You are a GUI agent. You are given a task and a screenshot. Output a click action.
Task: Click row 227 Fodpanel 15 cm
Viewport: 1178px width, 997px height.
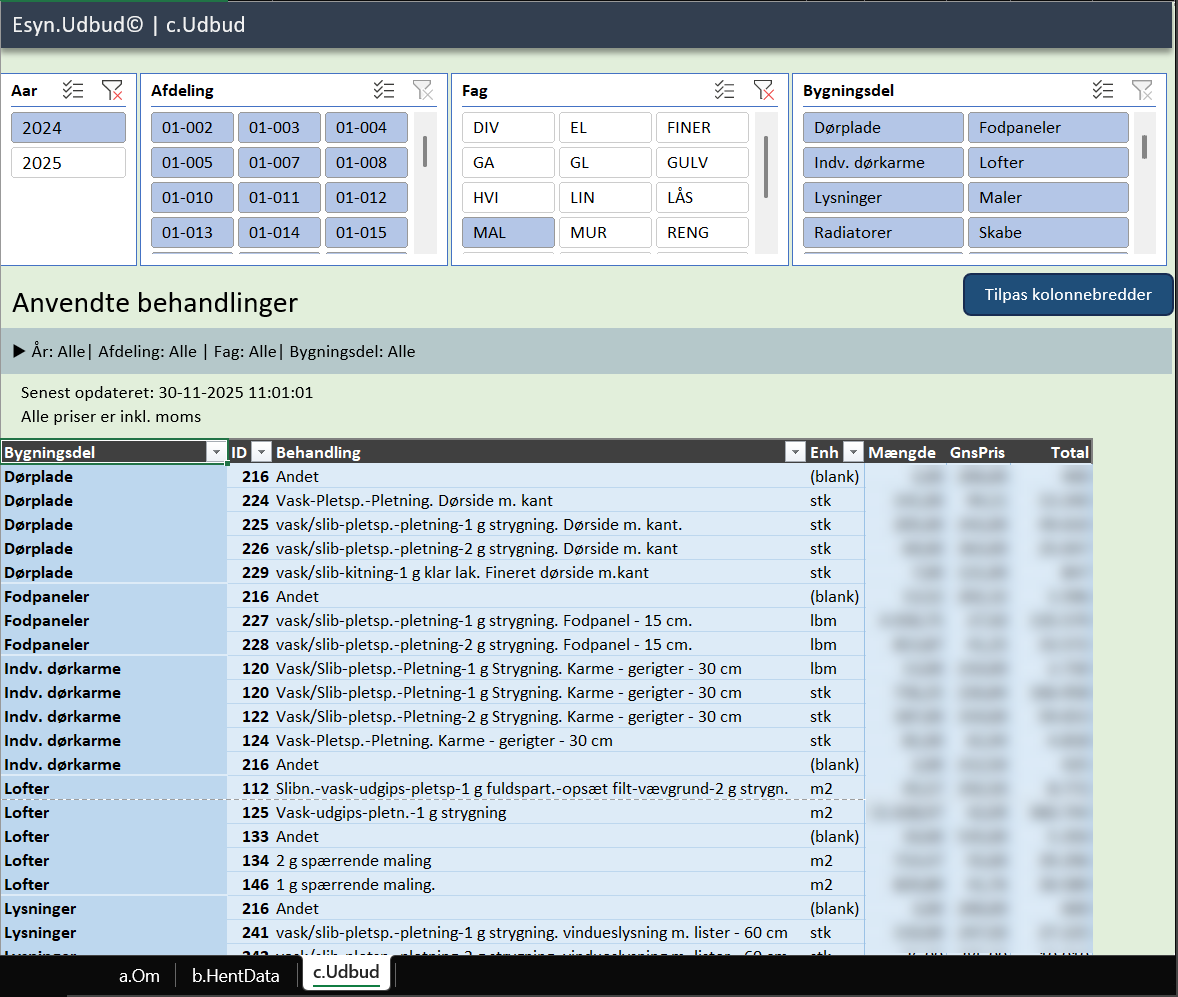(x=546, y=621)
